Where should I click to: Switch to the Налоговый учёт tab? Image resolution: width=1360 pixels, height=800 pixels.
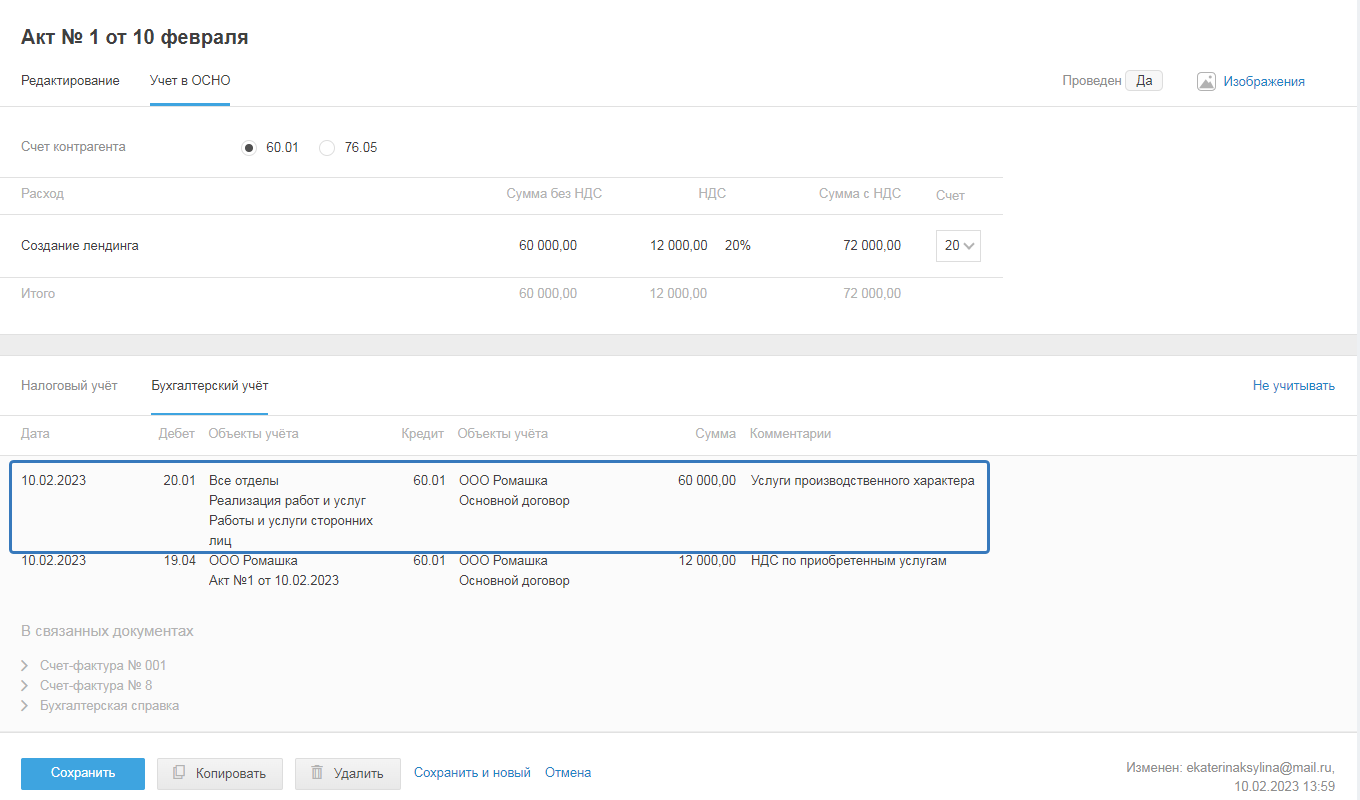(x=69, y=386)
